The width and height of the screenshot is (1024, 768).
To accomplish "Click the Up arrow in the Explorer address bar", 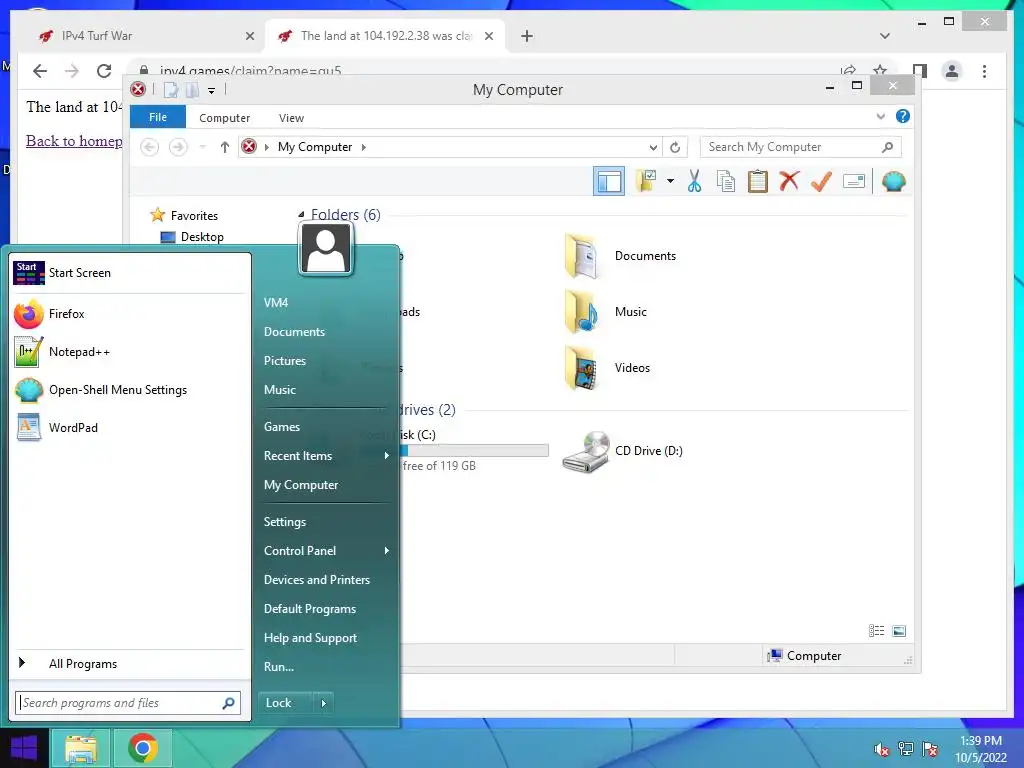I will click(x=225, y=147).
